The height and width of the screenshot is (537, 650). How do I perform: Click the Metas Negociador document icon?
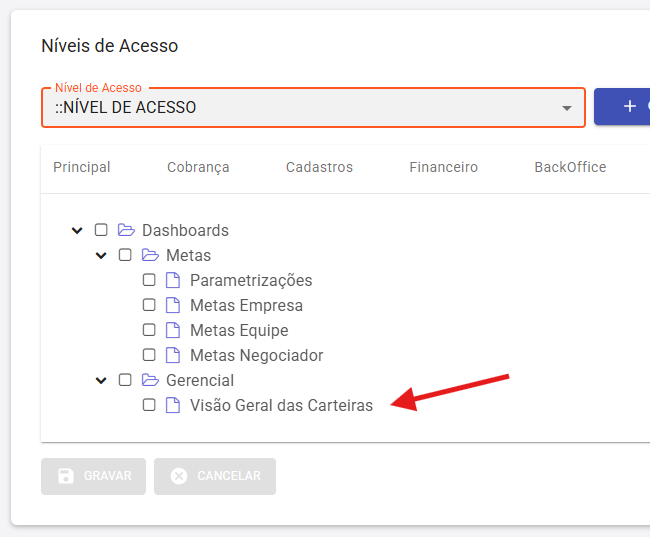tap(173, 355)
